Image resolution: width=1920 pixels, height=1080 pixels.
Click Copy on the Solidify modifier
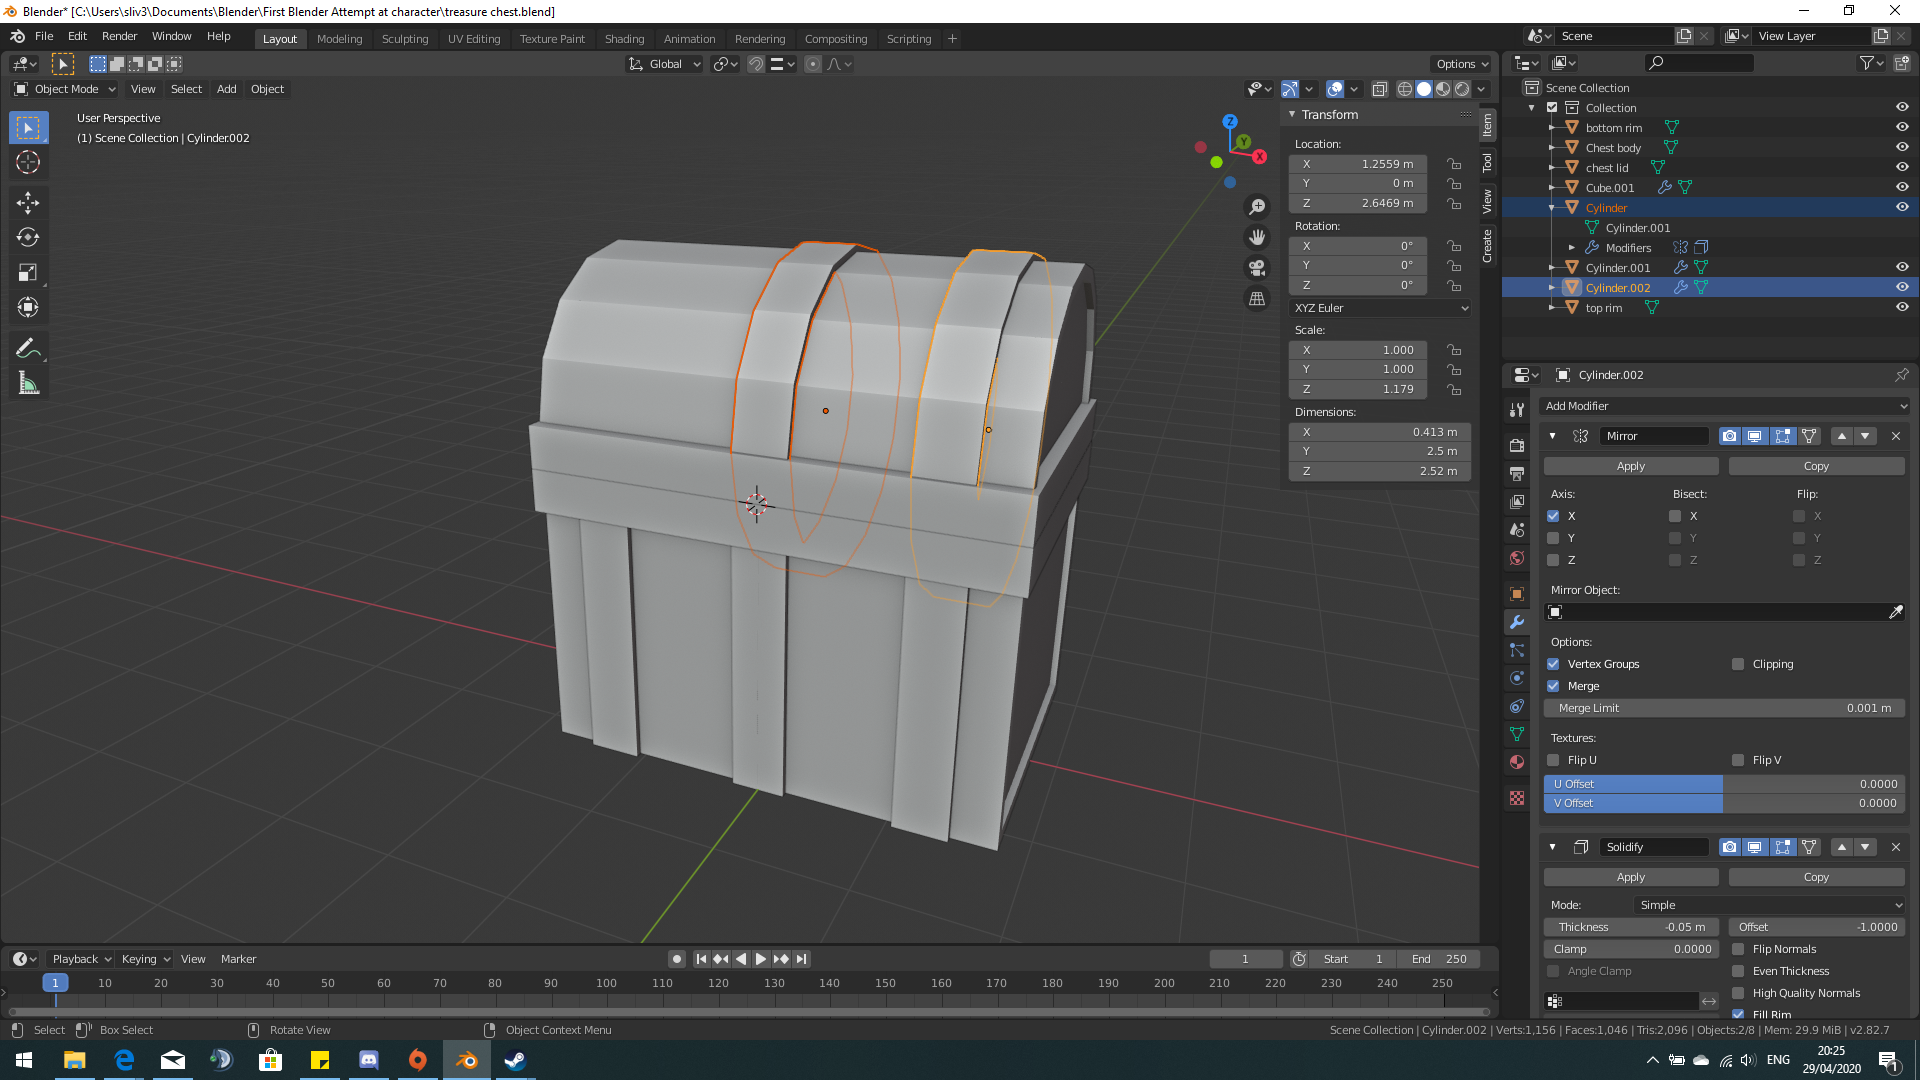point(1816,877)
